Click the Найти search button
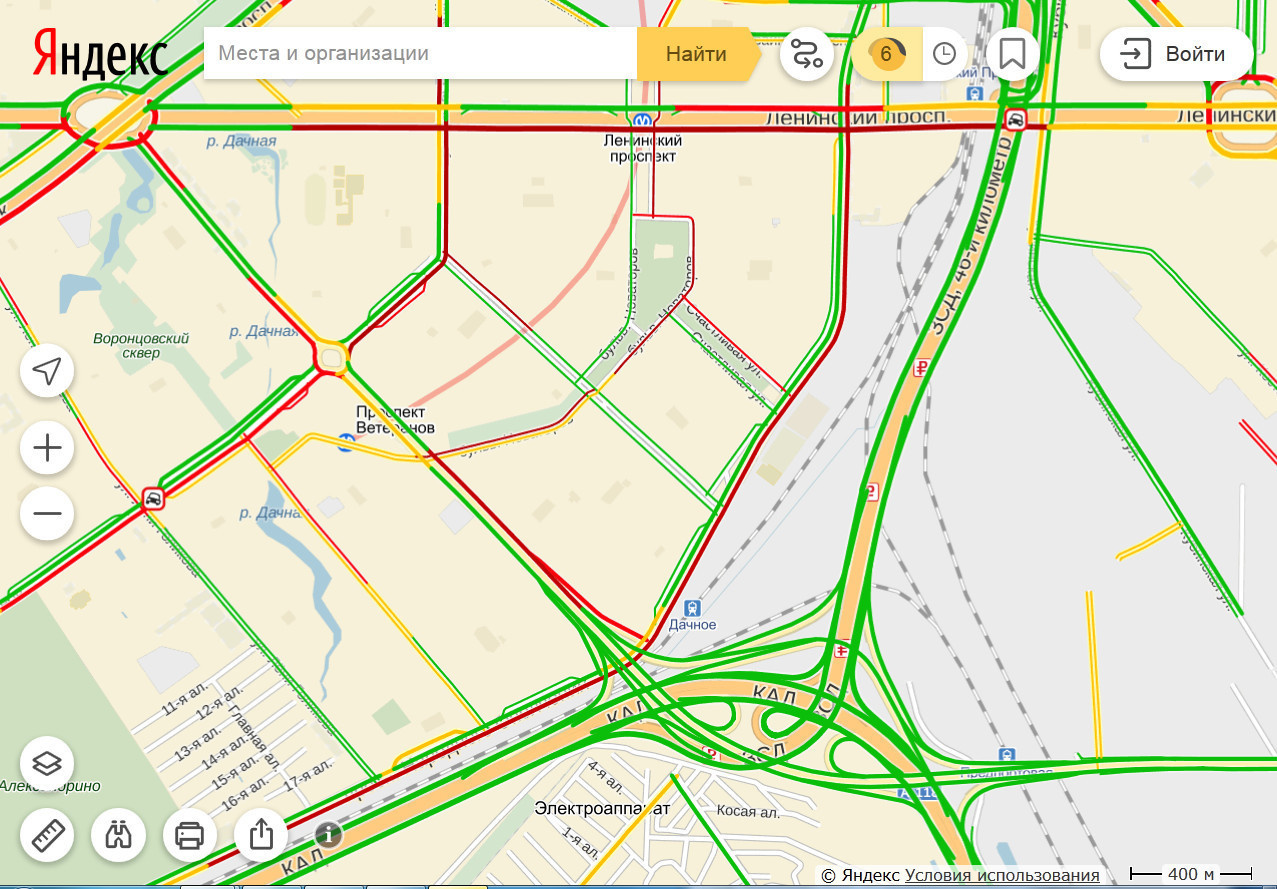This screenshot has height=889, width=1277. 697,54
